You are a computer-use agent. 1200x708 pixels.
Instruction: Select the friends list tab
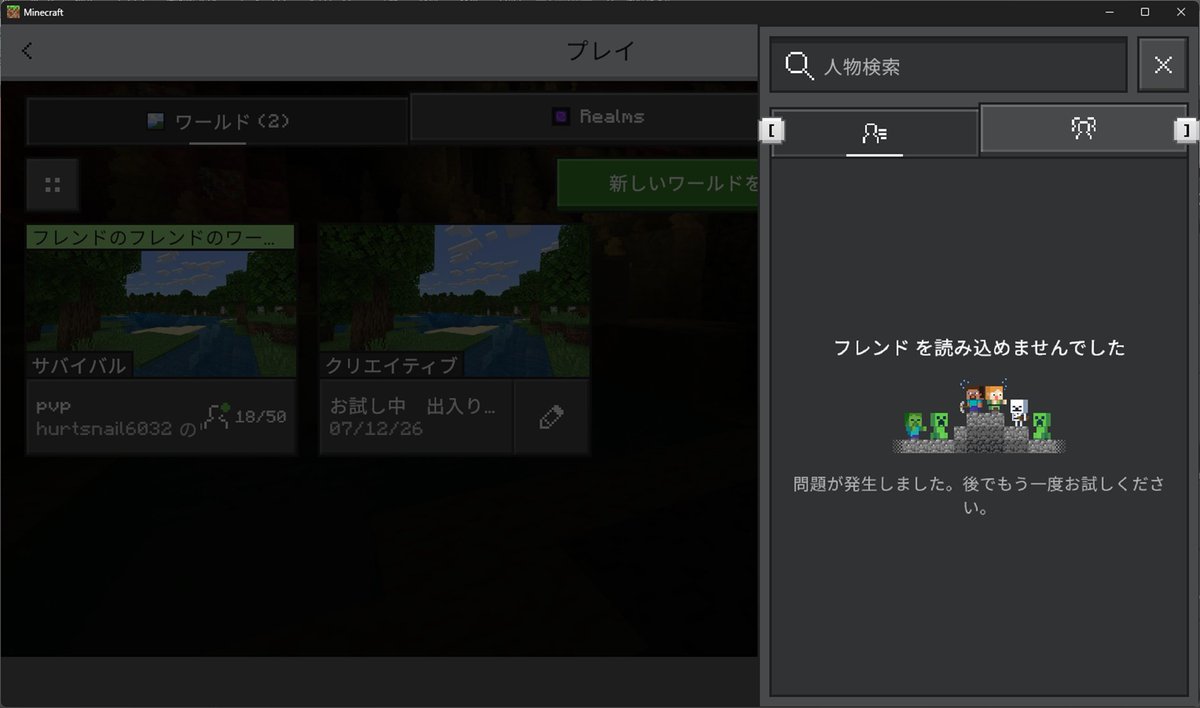(874, 133)
